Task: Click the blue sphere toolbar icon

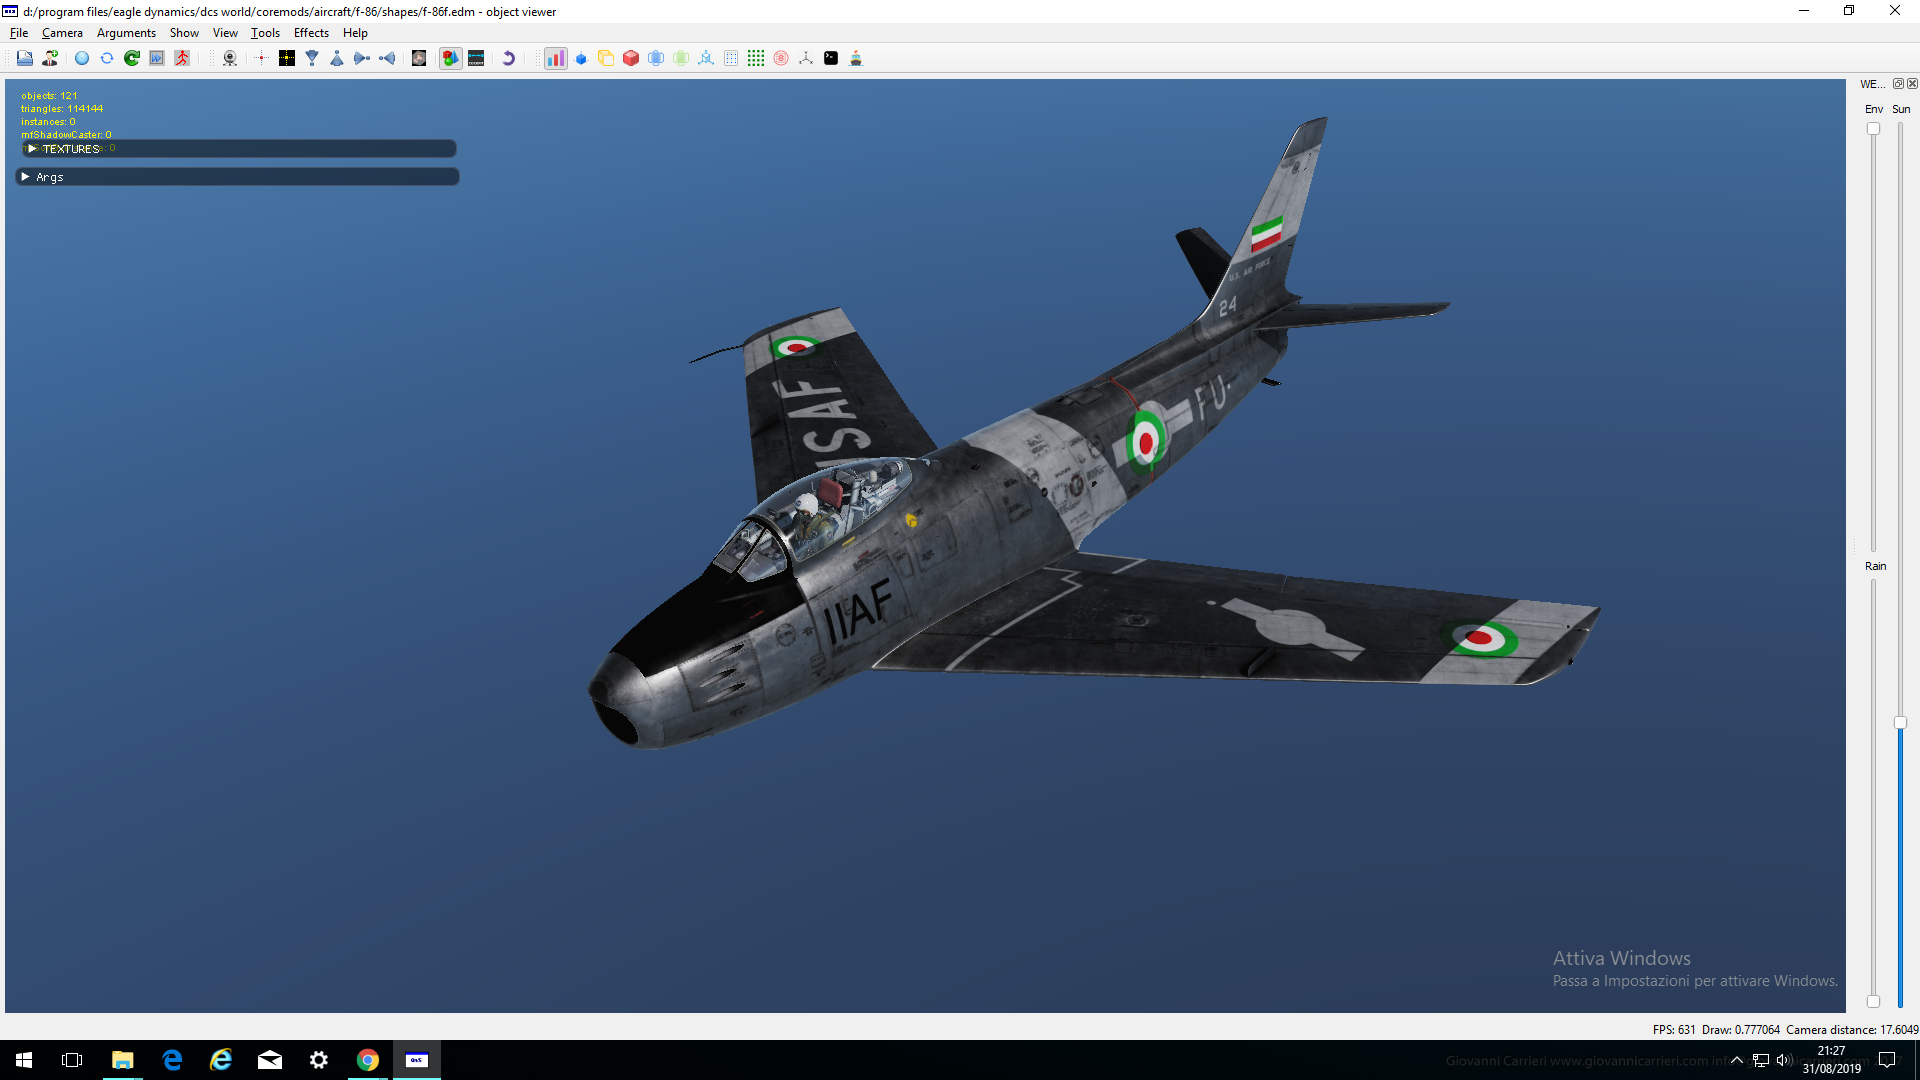Action: click(82, 58)
